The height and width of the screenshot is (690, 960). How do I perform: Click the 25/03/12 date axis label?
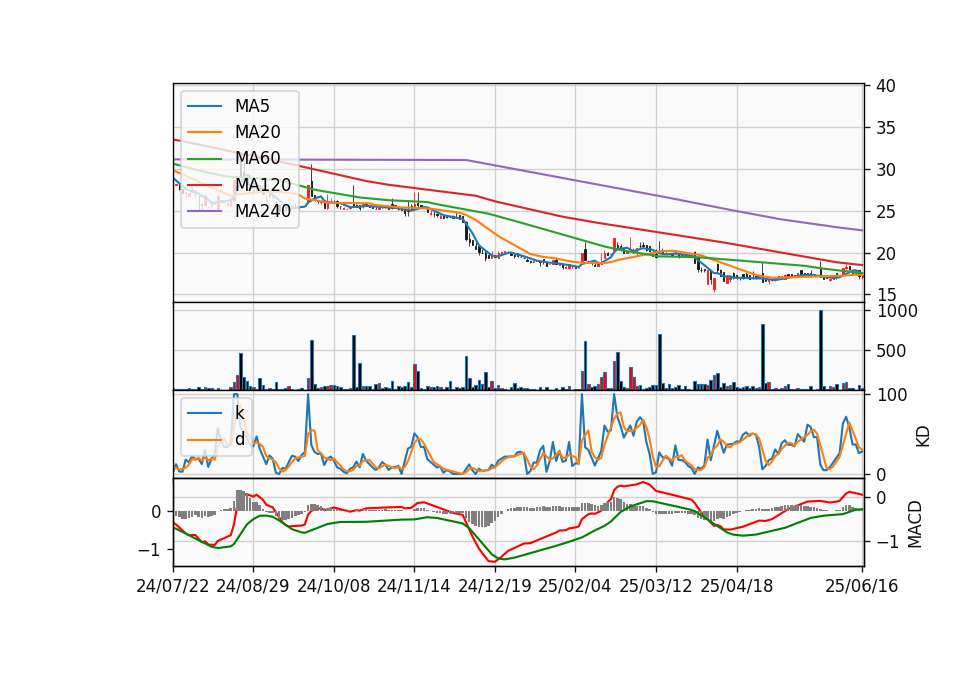[x=656, y=586]
